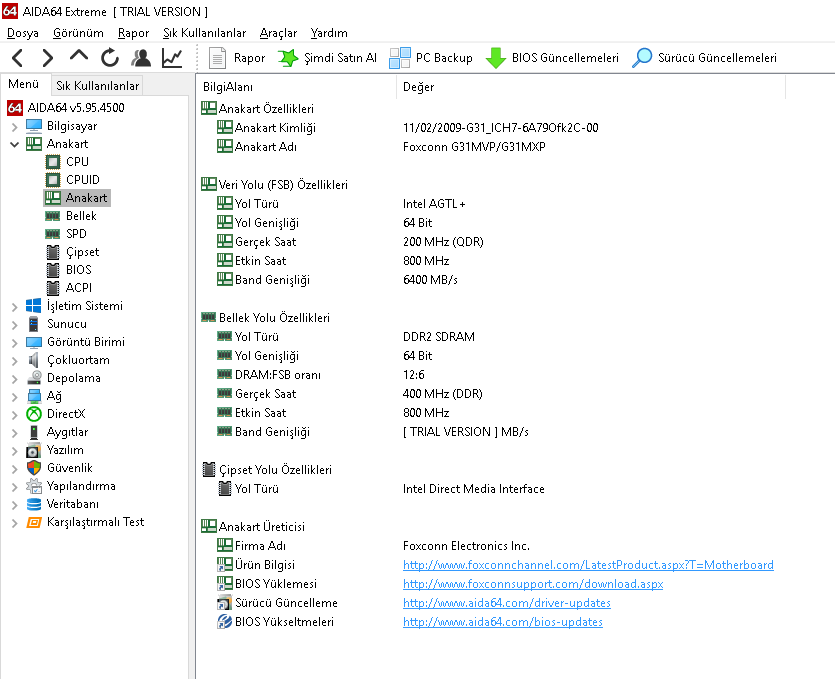Click the Veritabanı database icon
This screenshot has height=679, width=835.
(34, 504)
